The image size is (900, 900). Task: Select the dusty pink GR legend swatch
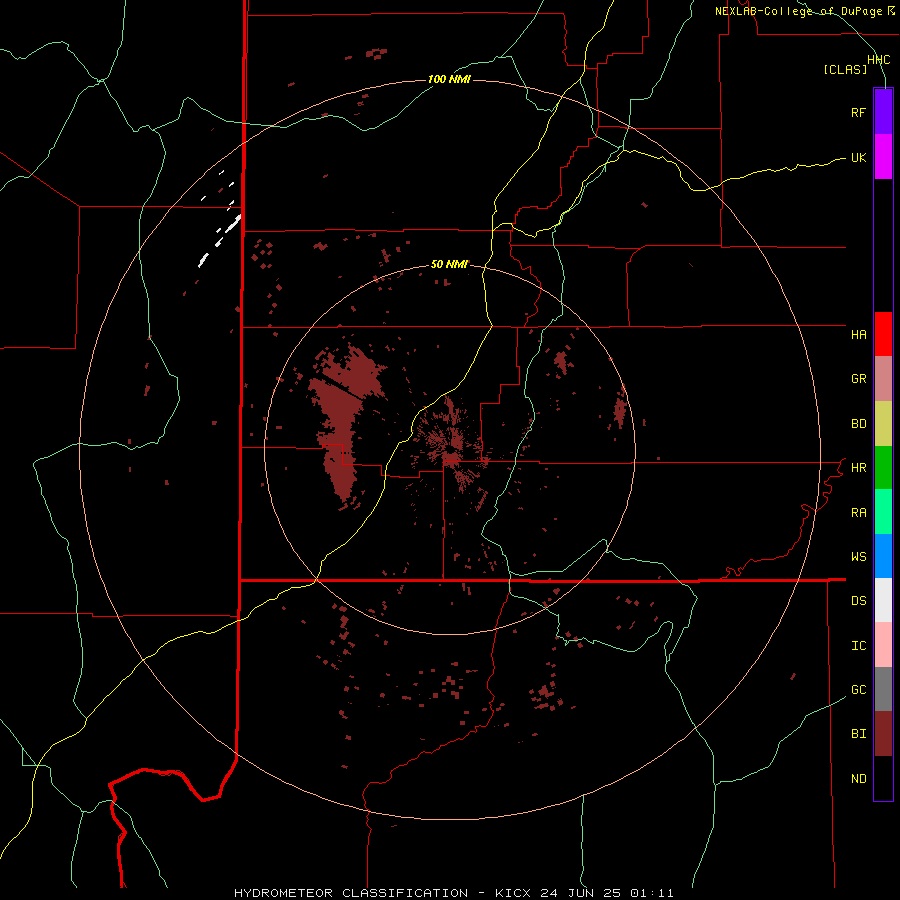click(x=883, y=379)
